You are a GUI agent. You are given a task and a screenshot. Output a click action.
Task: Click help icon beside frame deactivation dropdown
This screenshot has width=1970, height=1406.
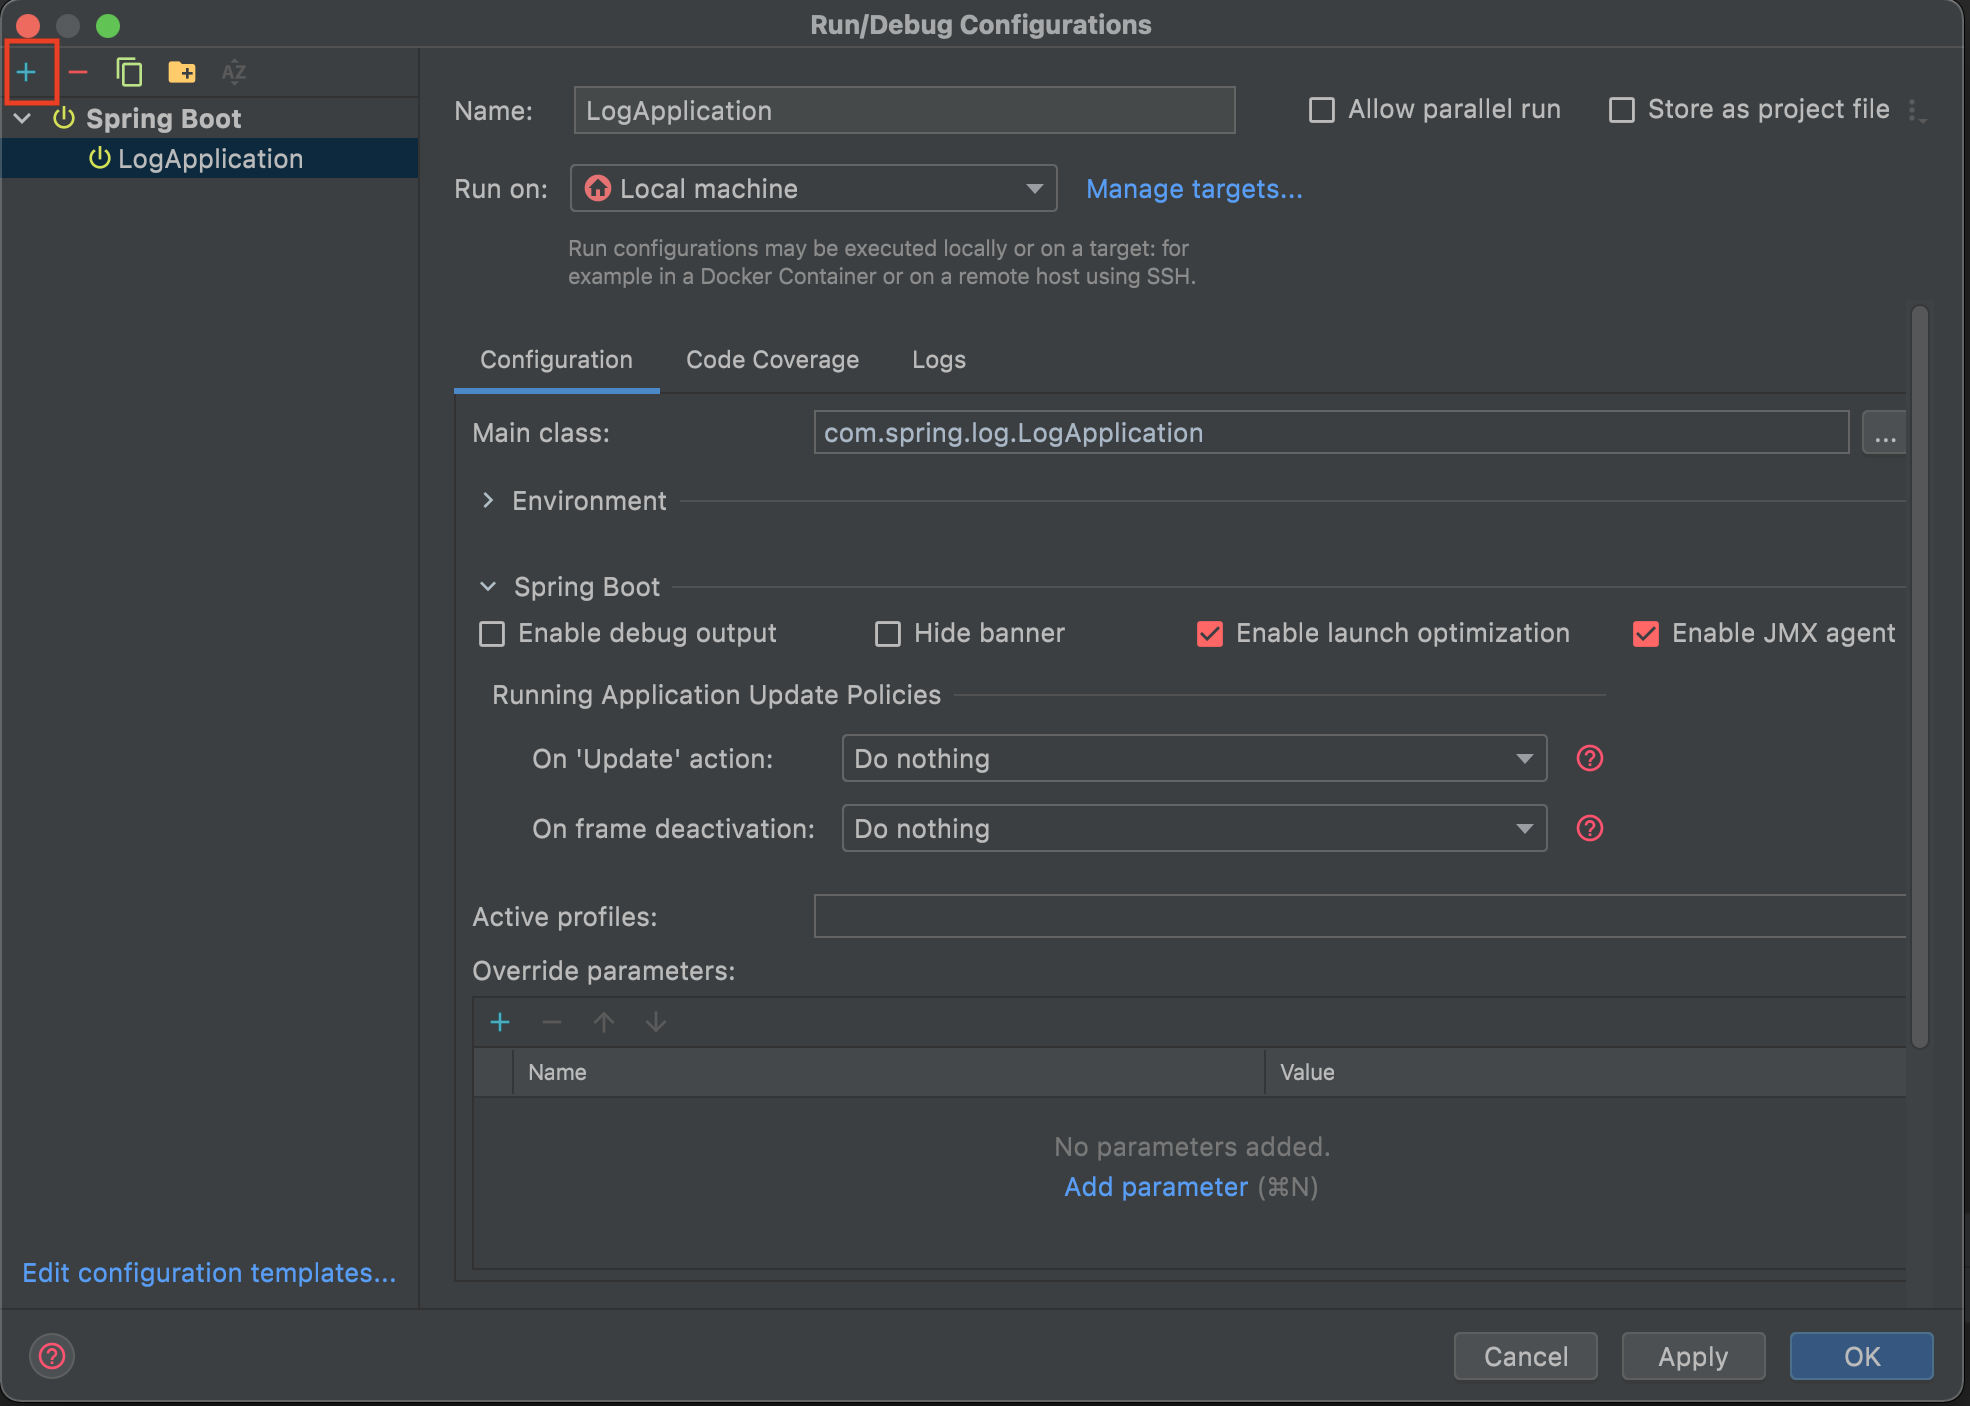[x=1589, y=828]
